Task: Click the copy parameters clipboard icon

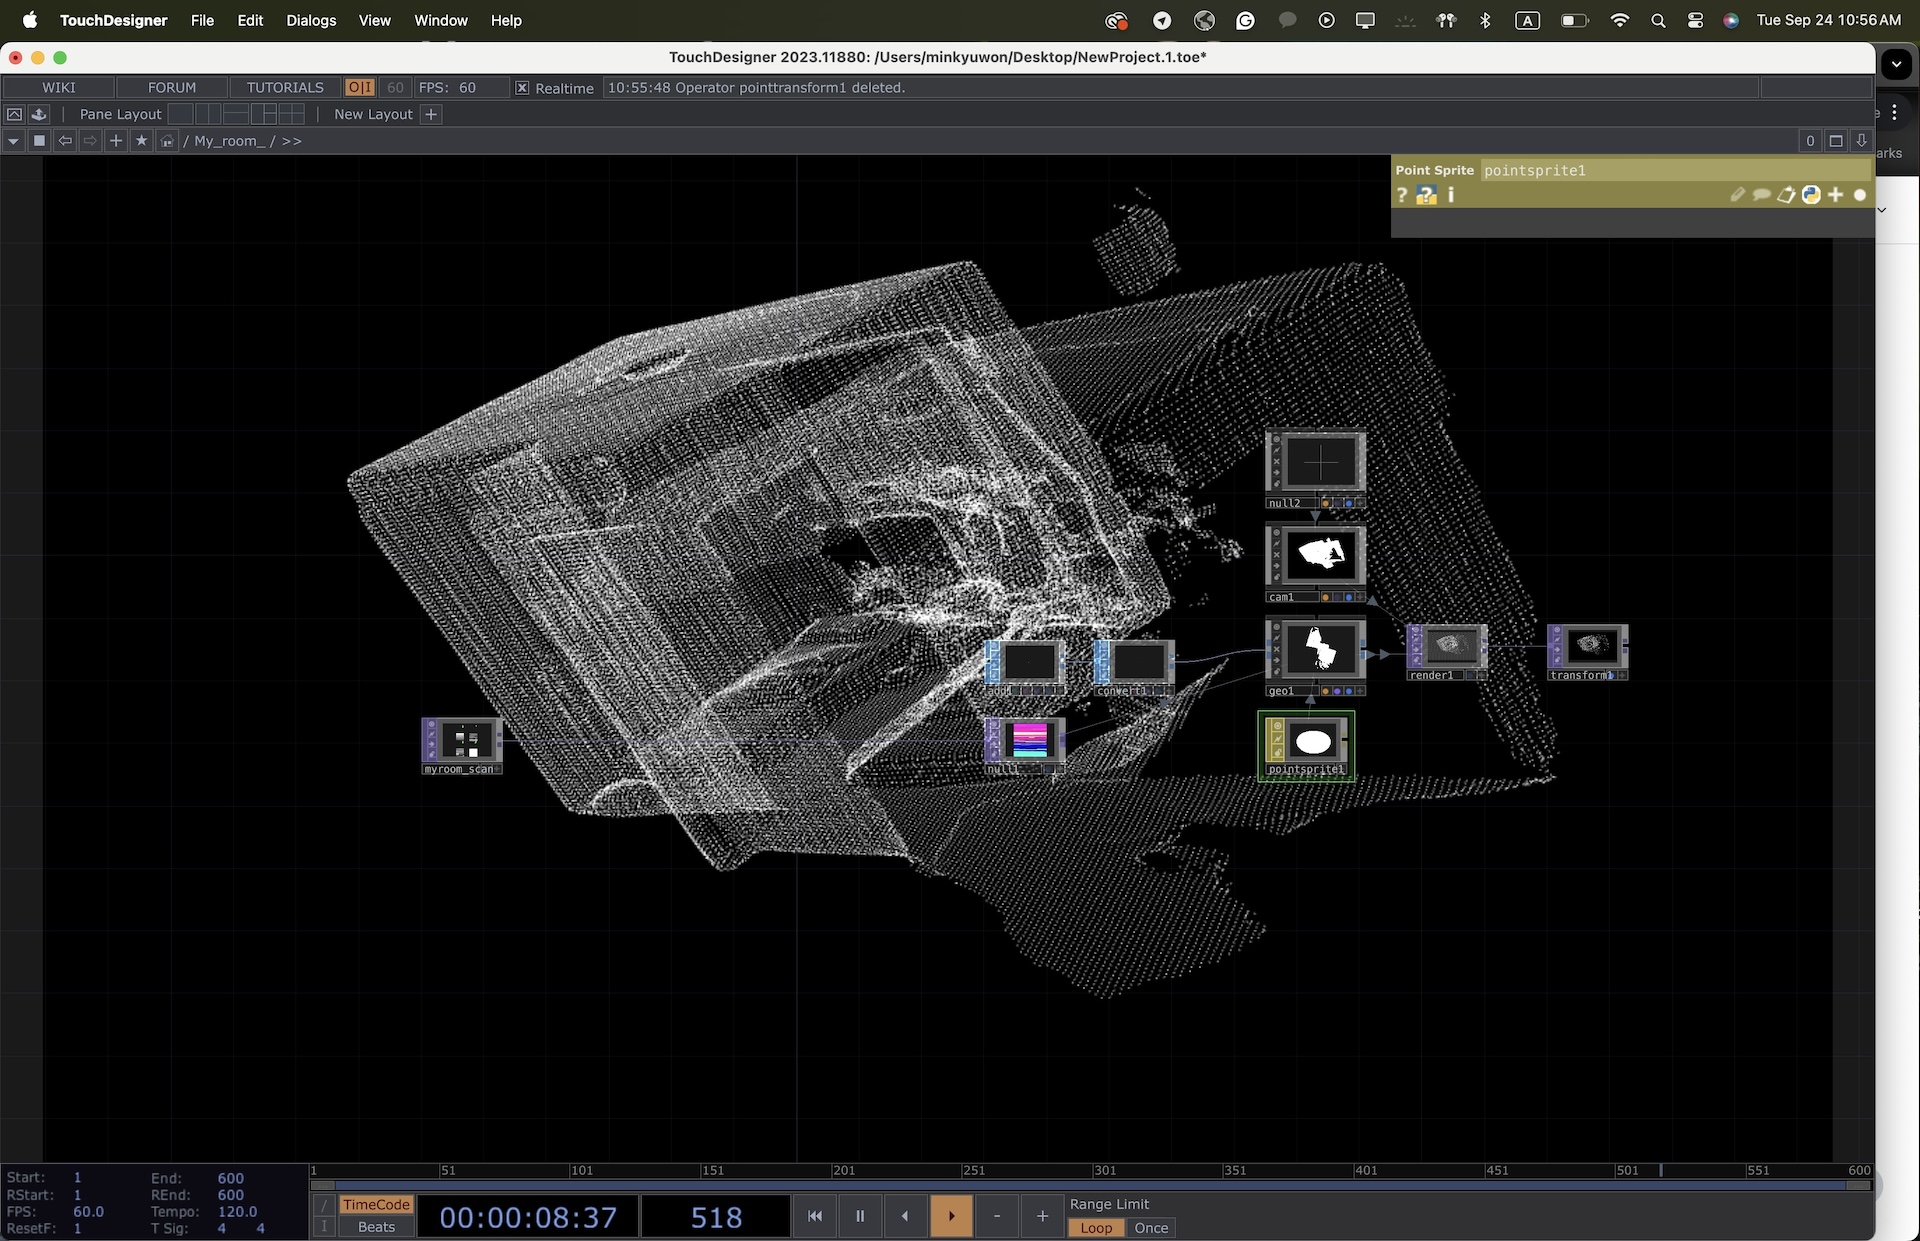Action: [1786, 195]
